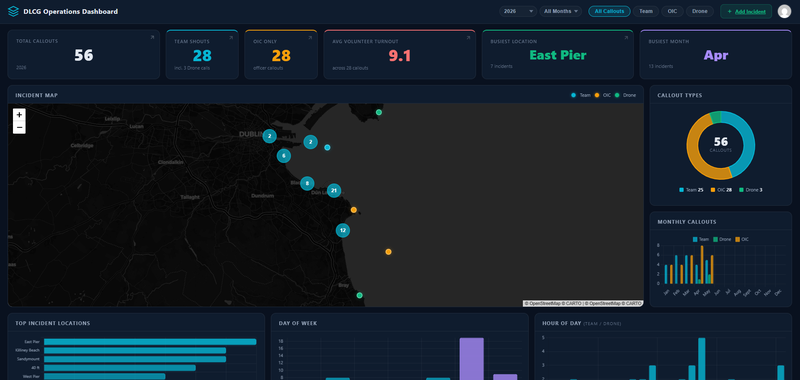Click orange OIC marker below cluster 21
800x380 pixels.
(354, 210)
